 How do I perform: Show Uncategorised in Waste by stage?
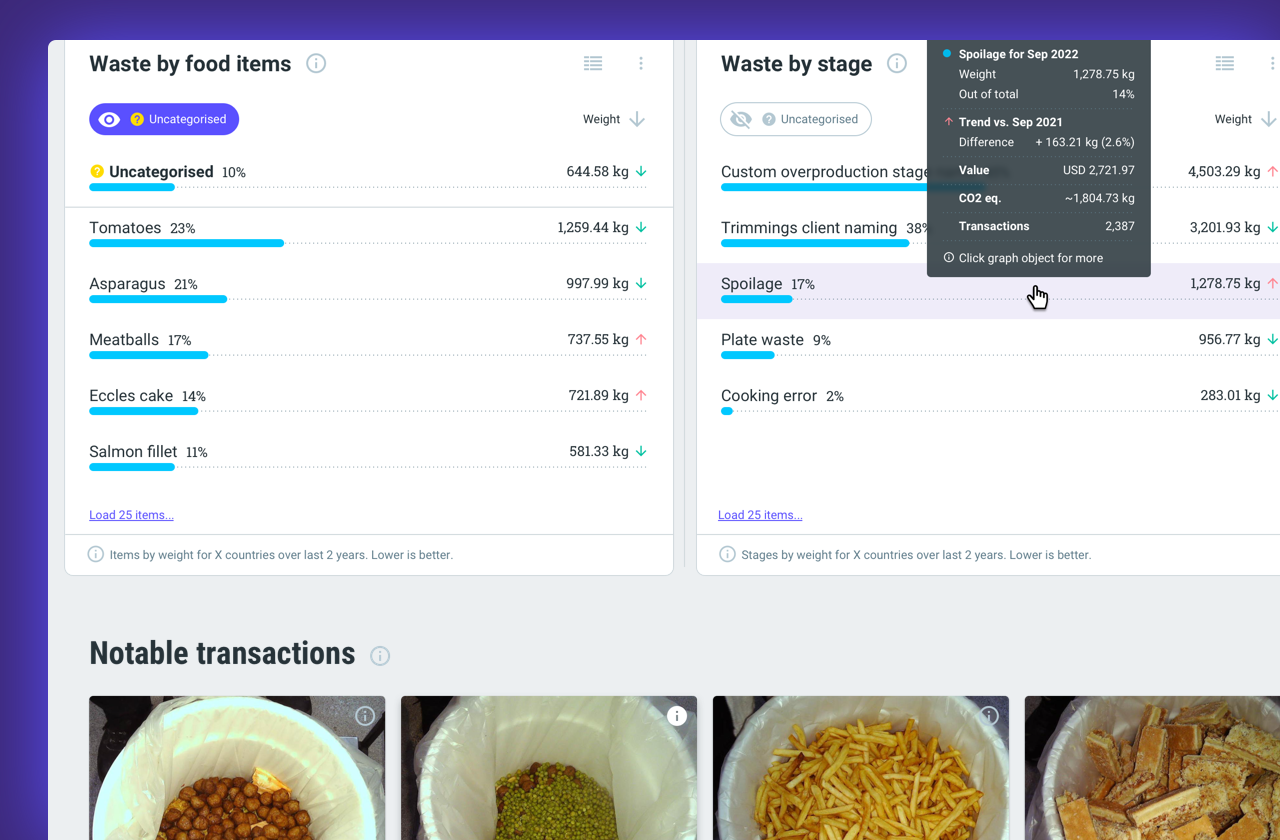tap(796, 119)
